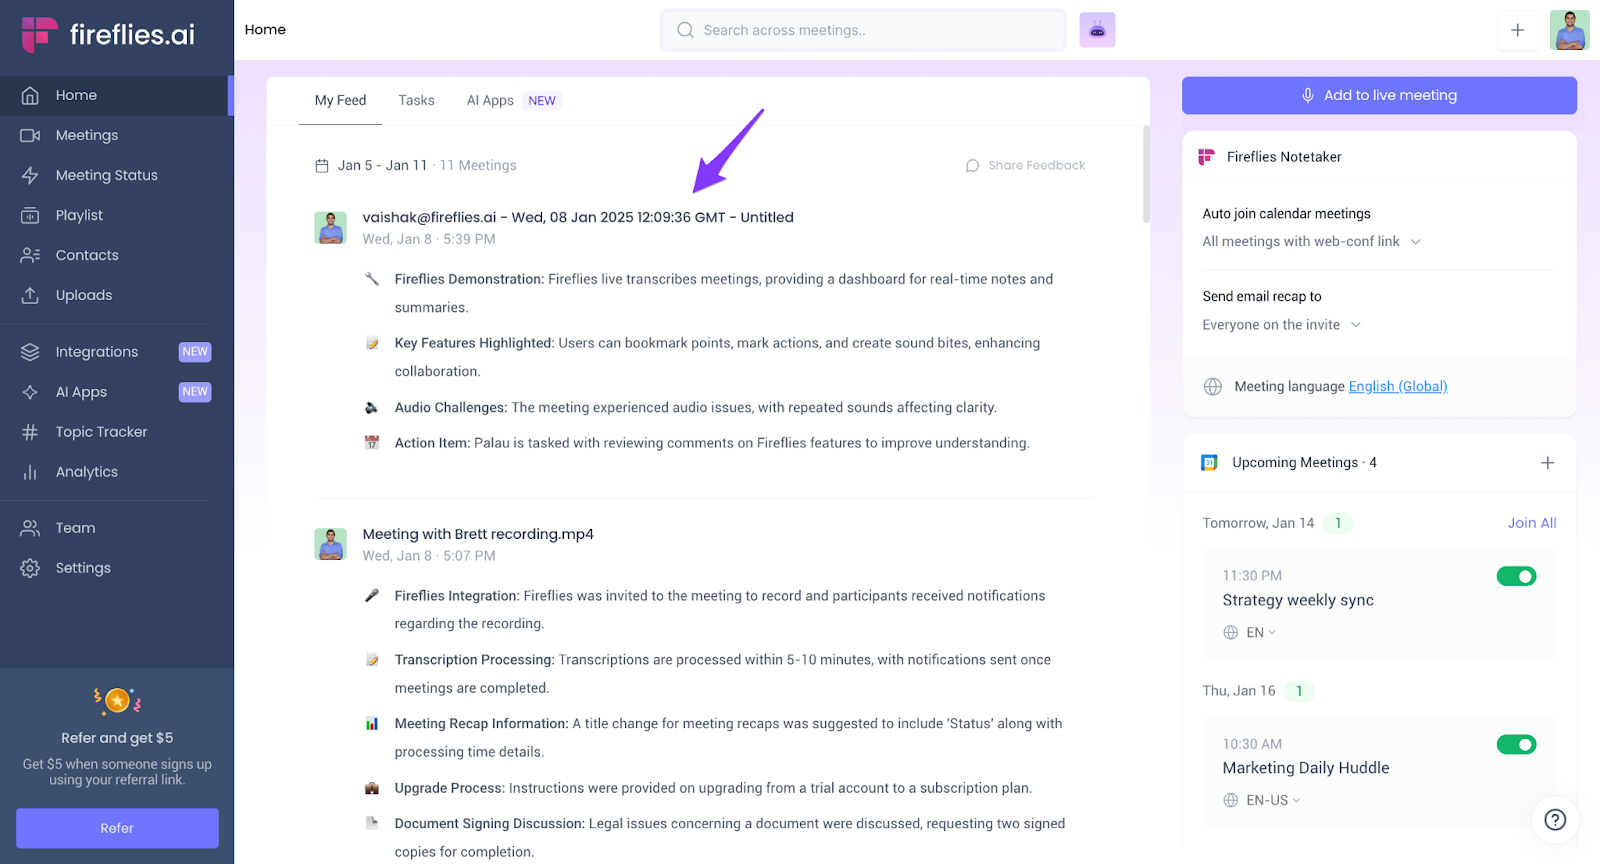The image size is (1600, 864).
Task: Click Join All link
Action: pyautogui.click(x=1532, y=523)
